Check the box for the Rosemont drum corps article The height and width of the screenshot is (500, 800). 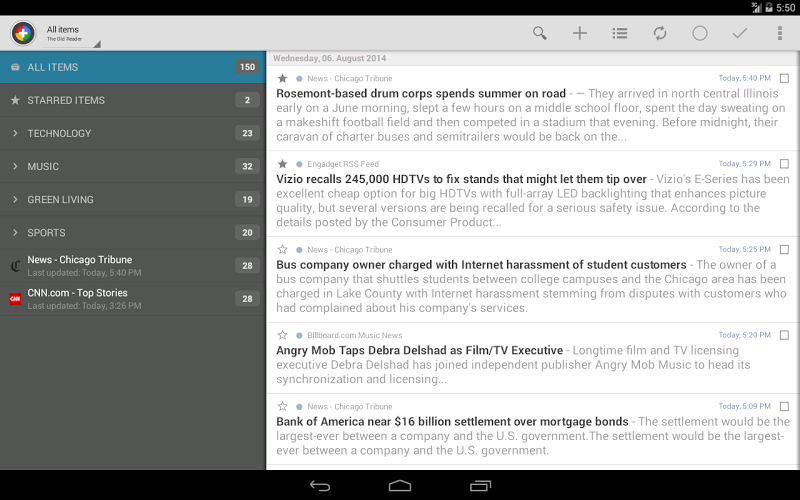pos(784,78)
